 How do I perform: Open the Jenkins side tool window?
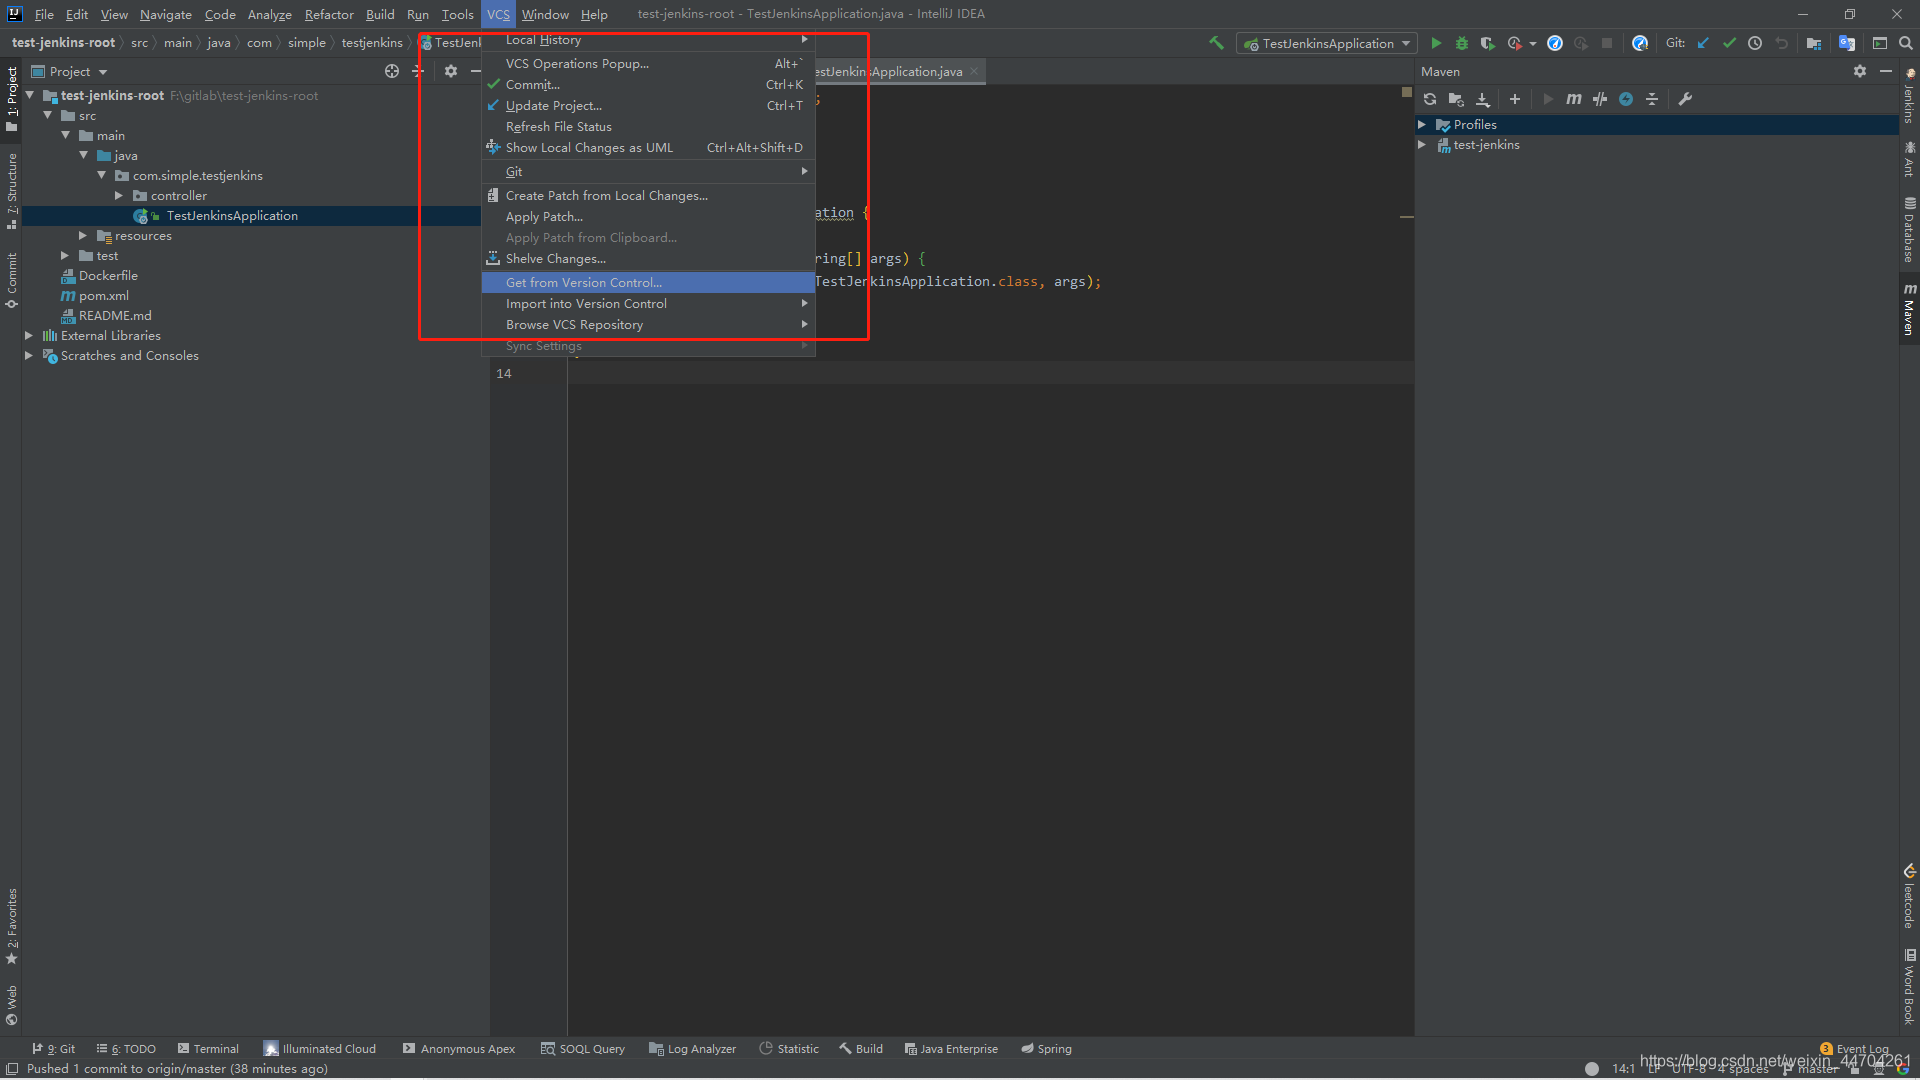[1909, 96]
